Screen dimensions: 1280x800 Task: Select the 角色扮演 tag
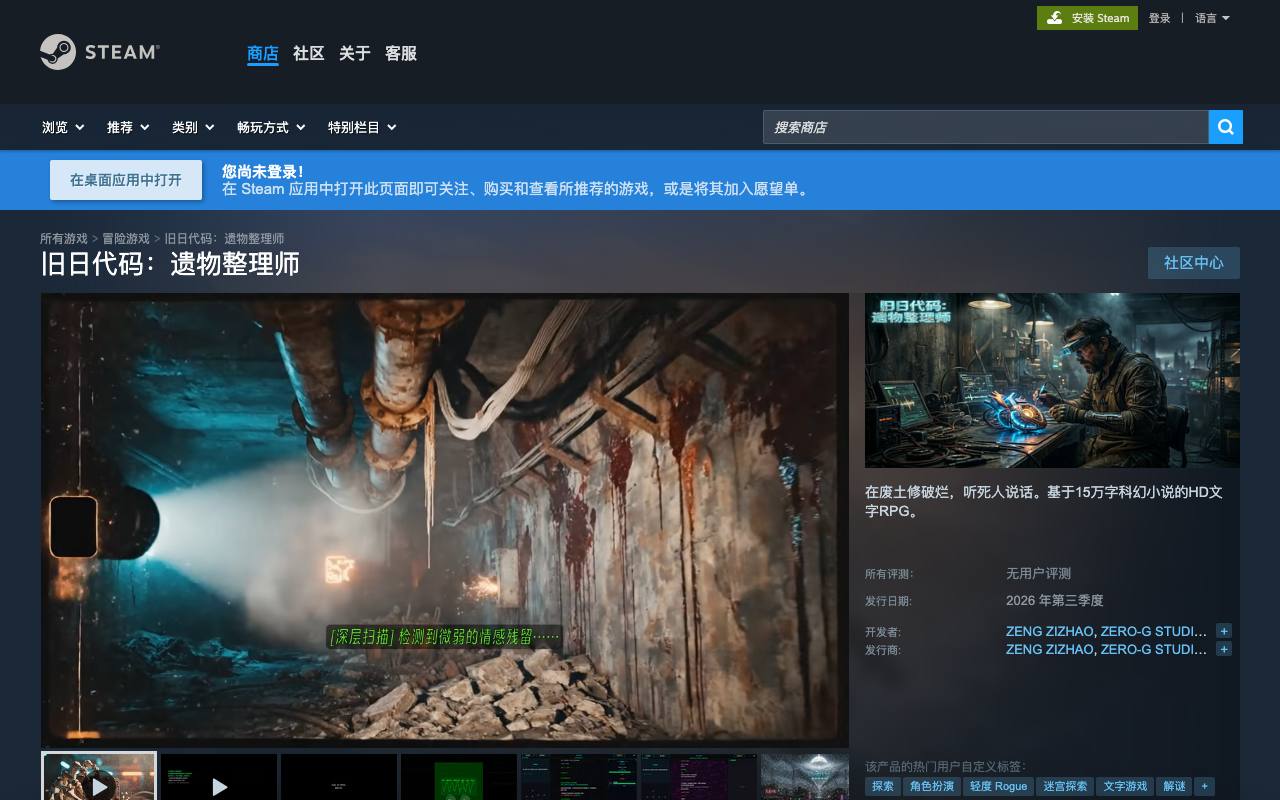931,786
